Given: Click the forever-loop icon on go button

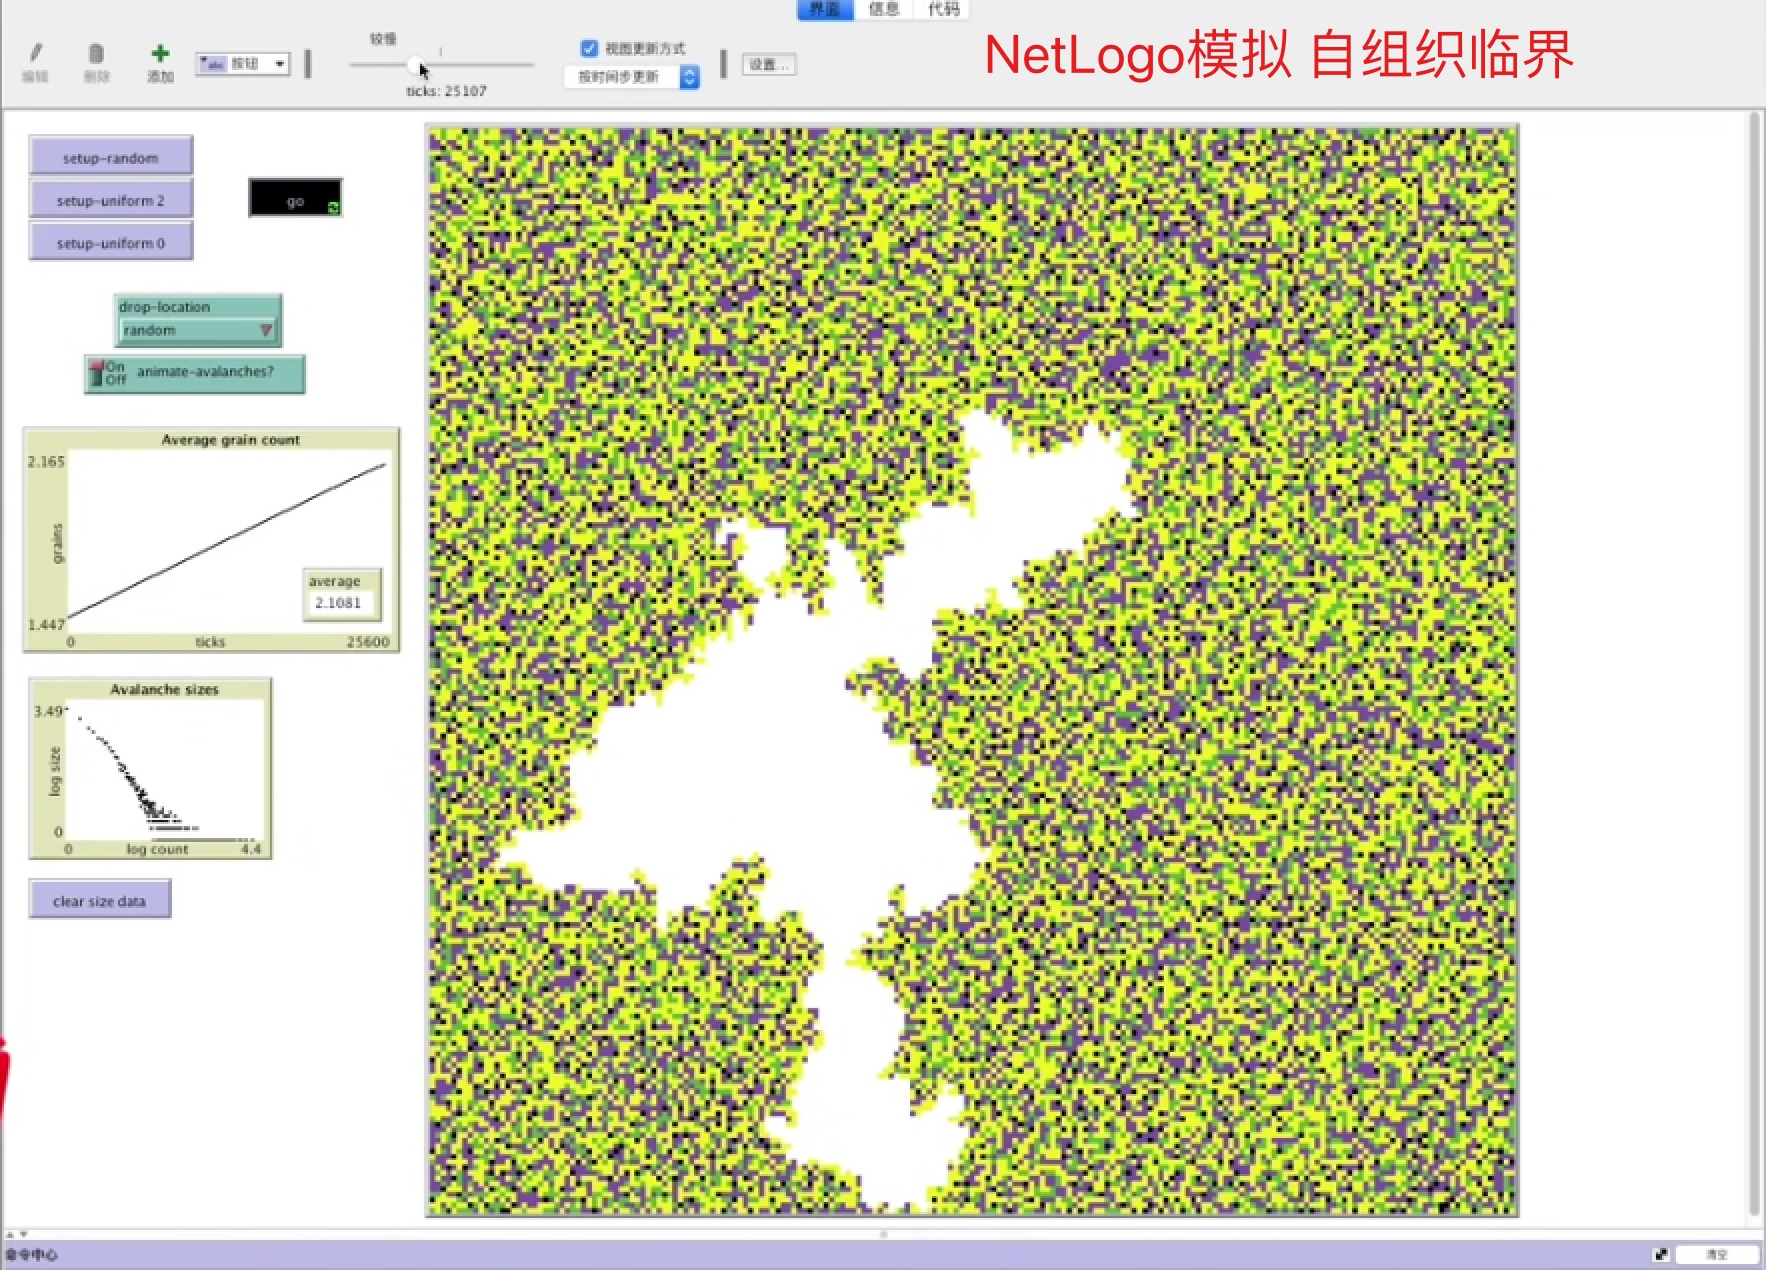Looking at the screenshot, I should pyautogui.click(x=333, y=207).
